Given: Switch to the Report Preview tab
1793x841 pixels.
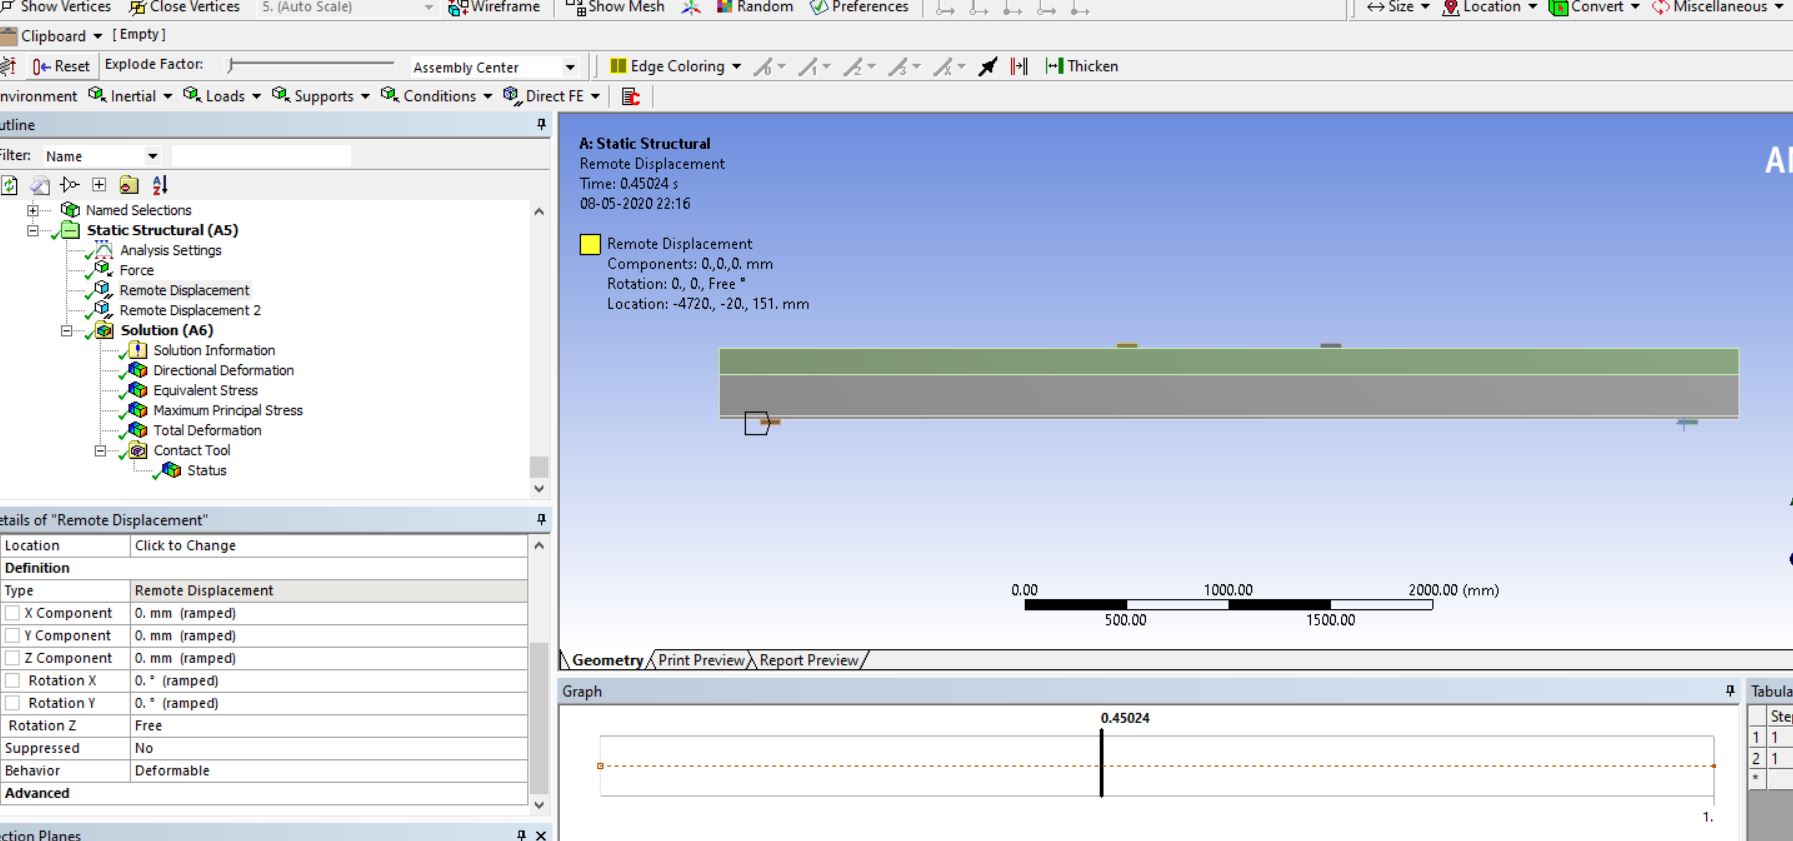Looking at the screenshot, I should pyautogui.click(x=809, y=660).
